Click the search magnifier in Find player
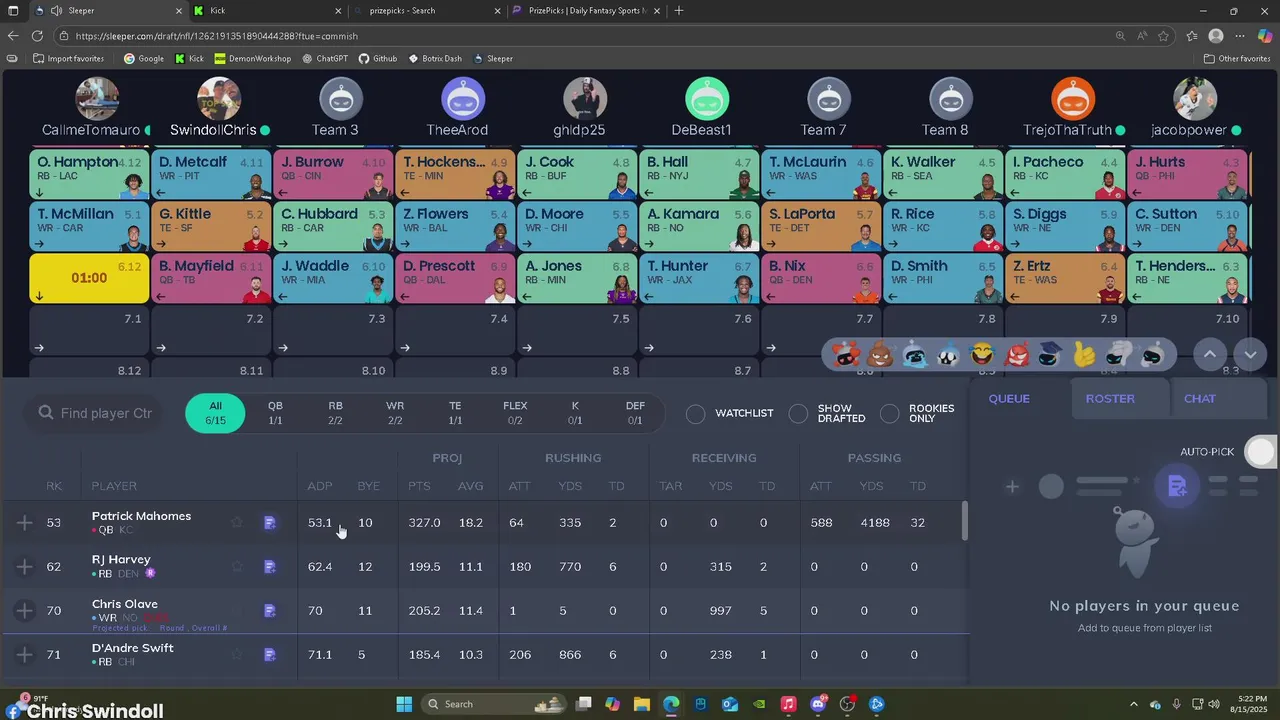 pyautogui.click(x=46, y=413)
